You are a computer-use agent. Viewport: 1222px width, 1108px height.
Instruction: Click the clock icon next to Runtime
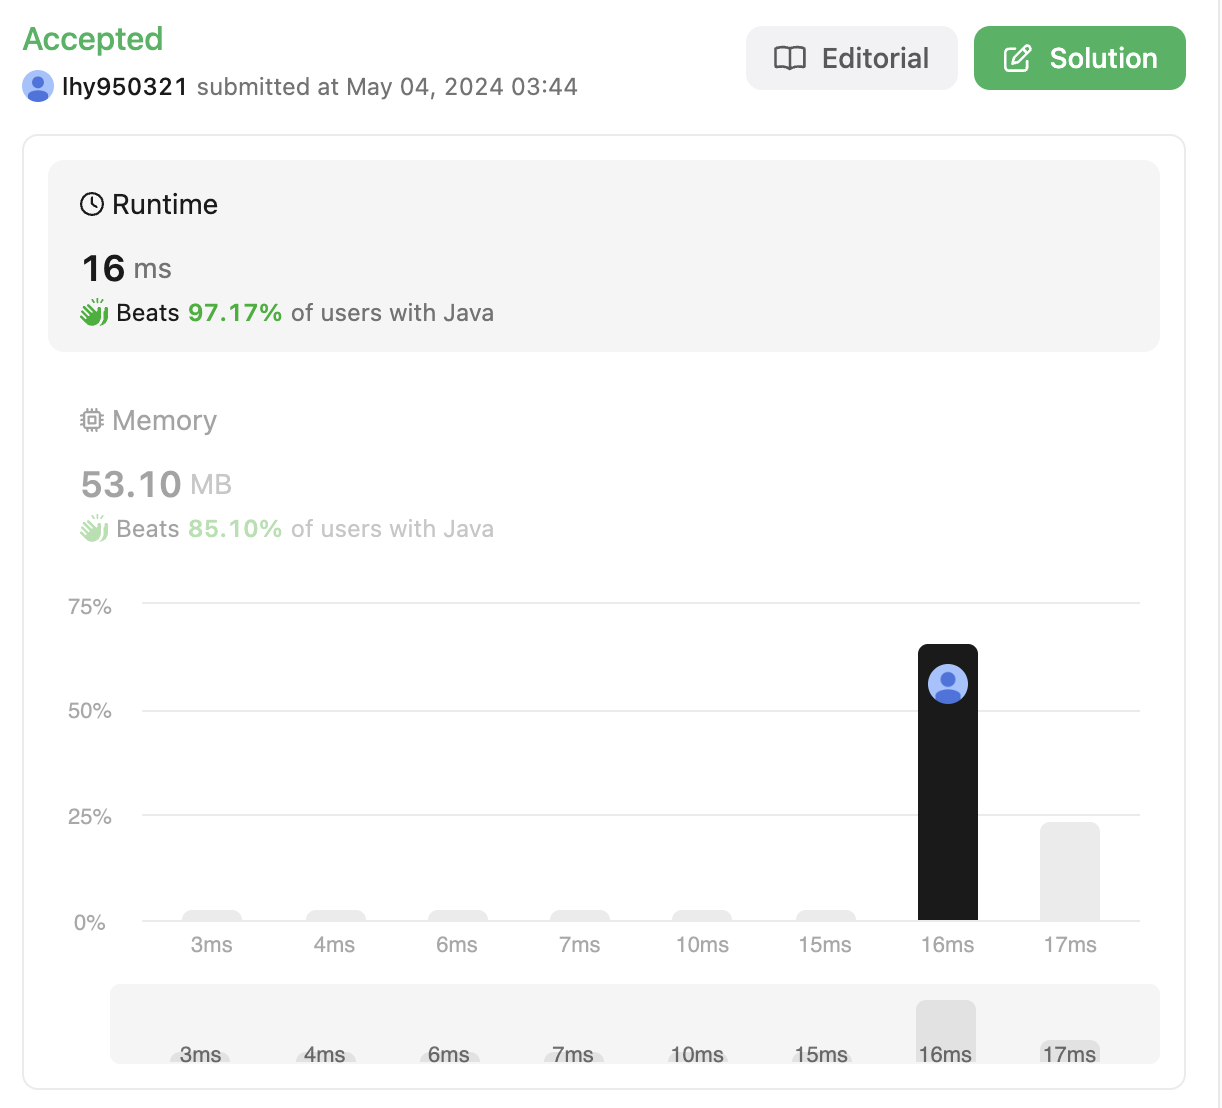pos(92,204)
